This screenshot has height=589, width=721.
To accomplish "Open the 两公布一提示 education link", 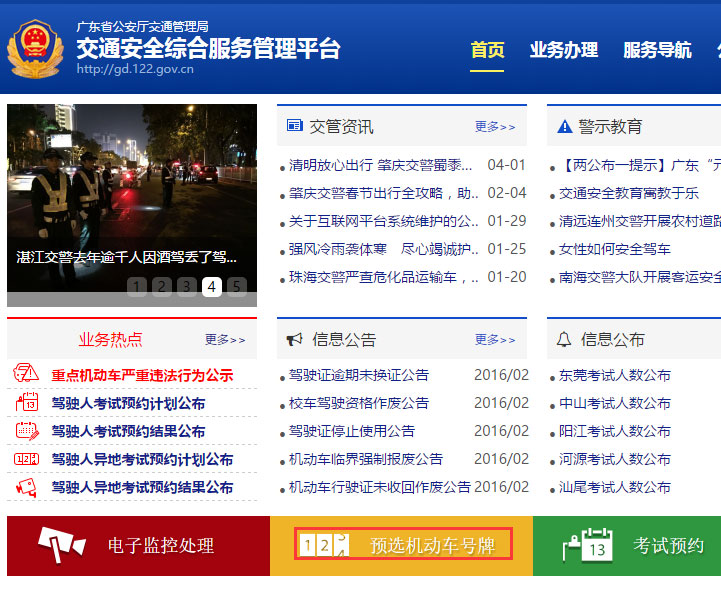I will (640, 165).
